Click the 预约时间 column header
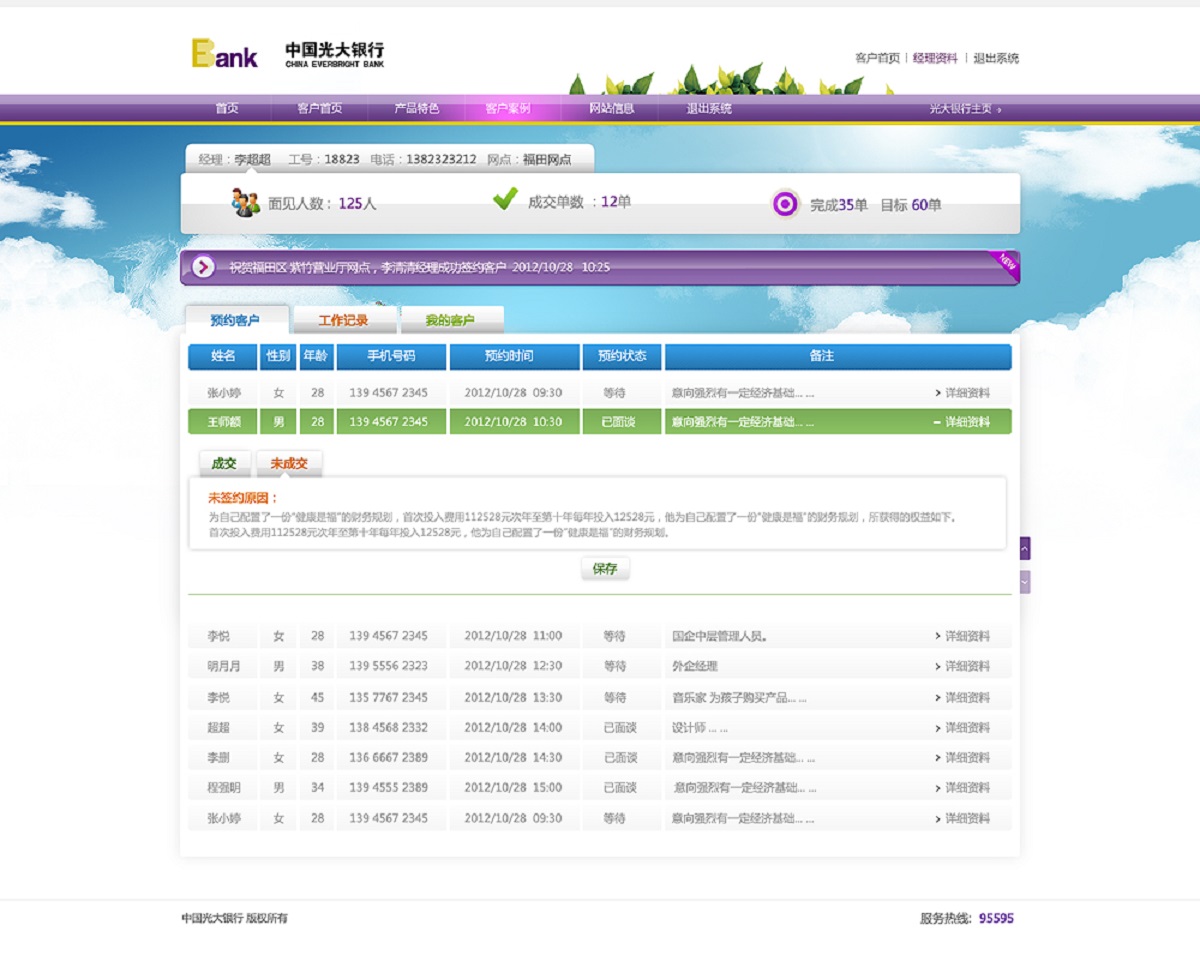 [514, 356]
